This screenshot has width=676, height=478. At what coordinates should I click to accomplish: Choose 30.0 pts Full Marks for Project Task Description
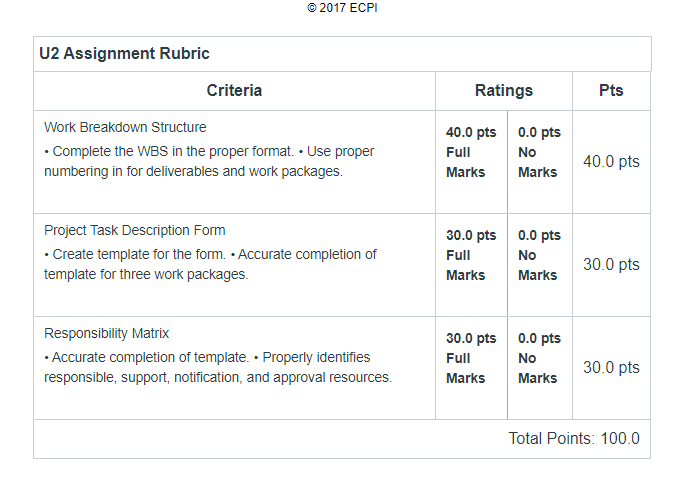471,255
